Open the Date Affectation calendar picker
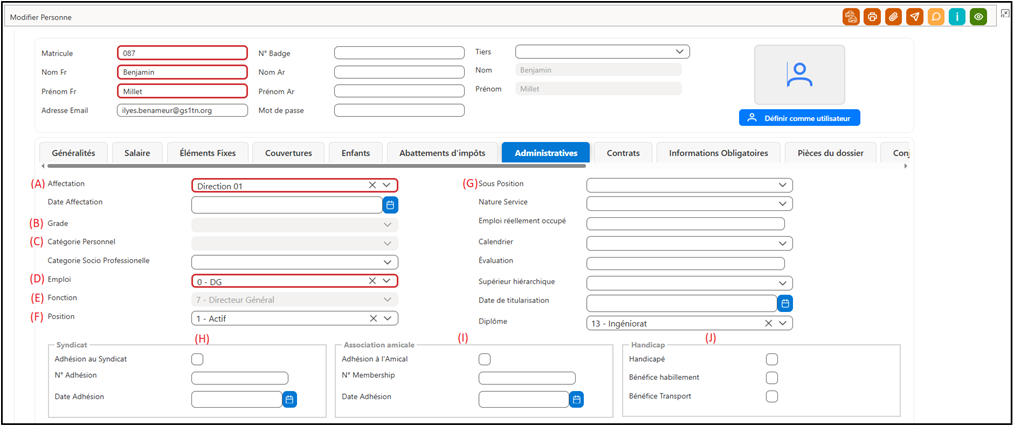The width and height of the screenshot is (1014, 426). coord(391,205)
